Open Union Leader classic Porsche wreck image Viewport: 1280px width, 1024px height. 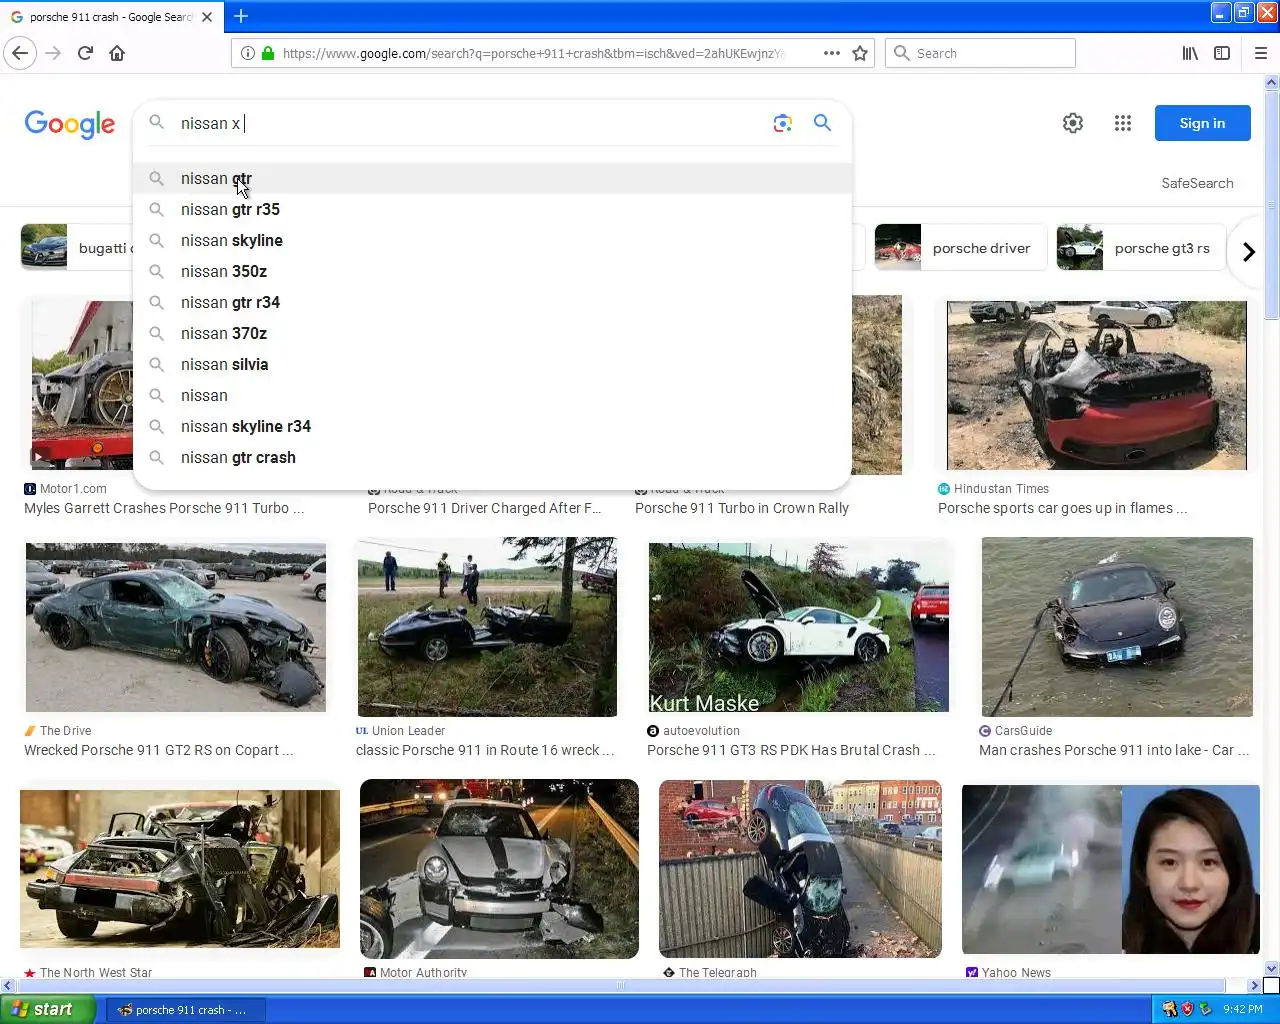click(487, 627)
